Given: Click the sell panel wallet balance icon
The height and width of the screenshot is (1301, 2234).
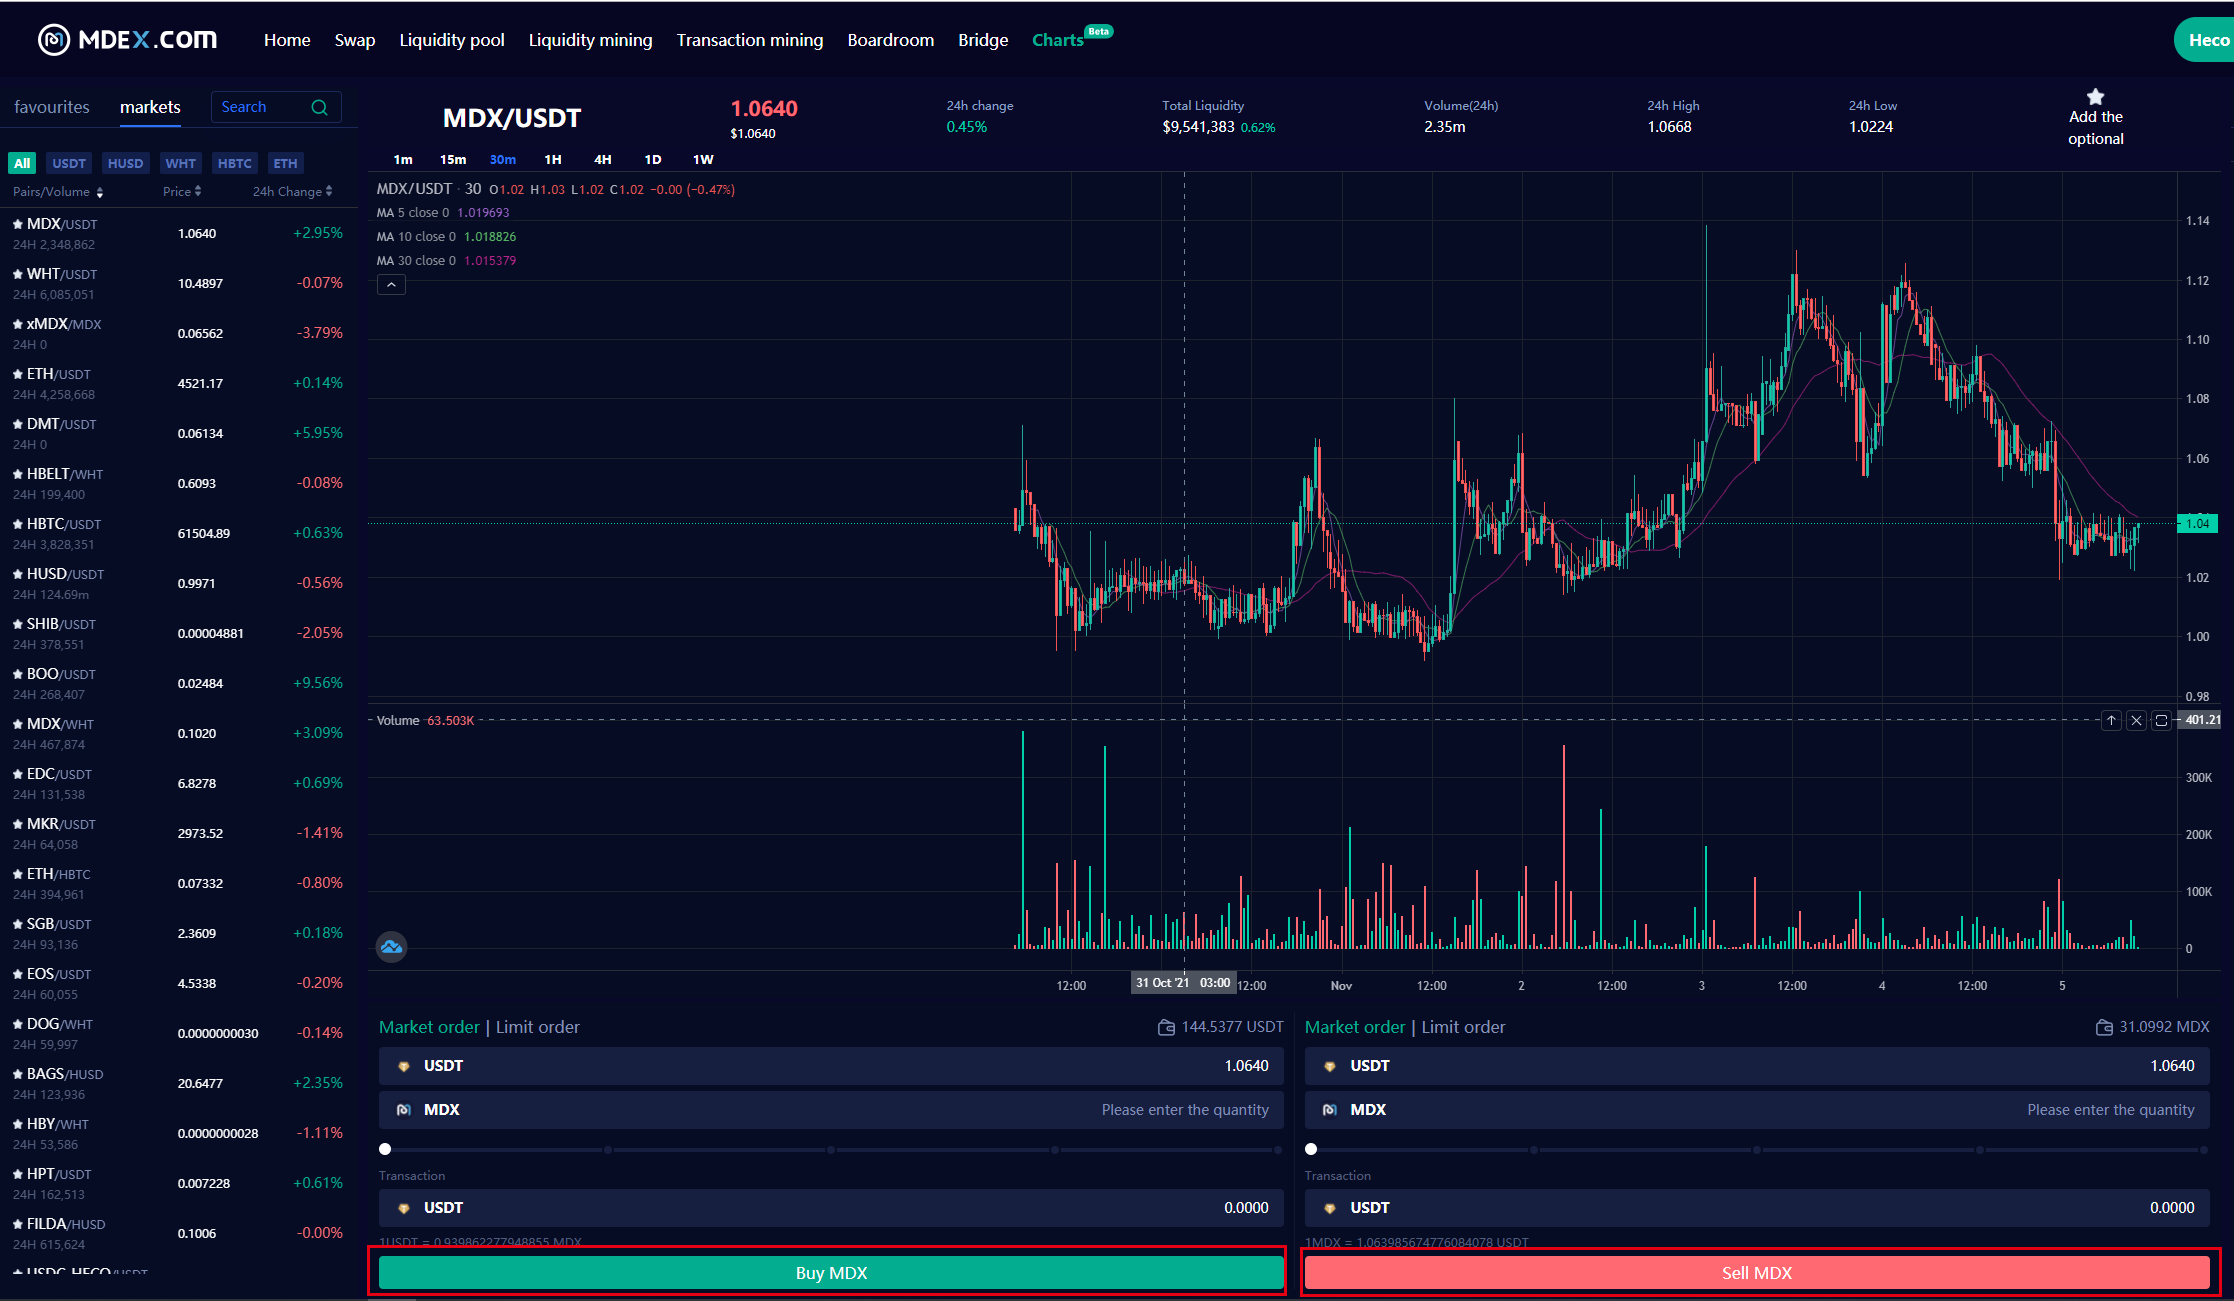Looking at the screenshot, I should pos(2104,1027).
